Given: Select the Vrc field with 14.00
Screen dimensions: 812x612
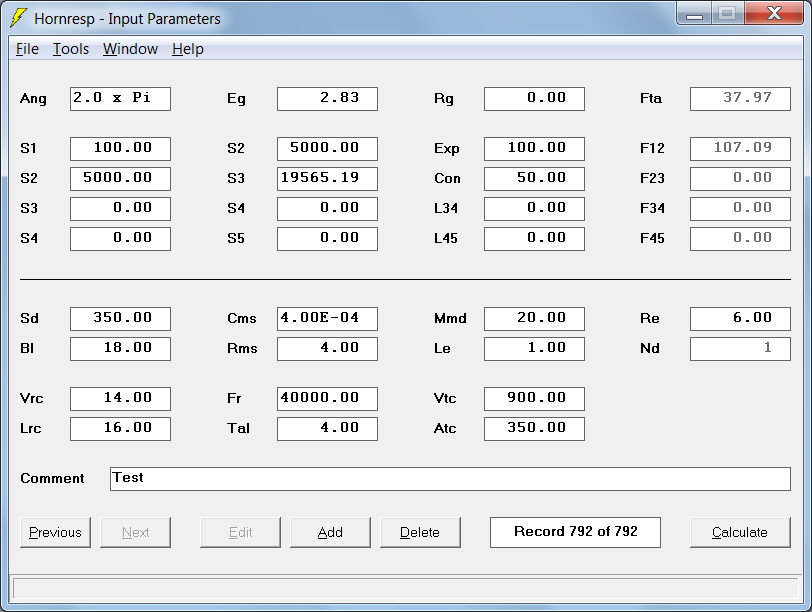Looking at the screenshot, I should [x=120, y=399].
